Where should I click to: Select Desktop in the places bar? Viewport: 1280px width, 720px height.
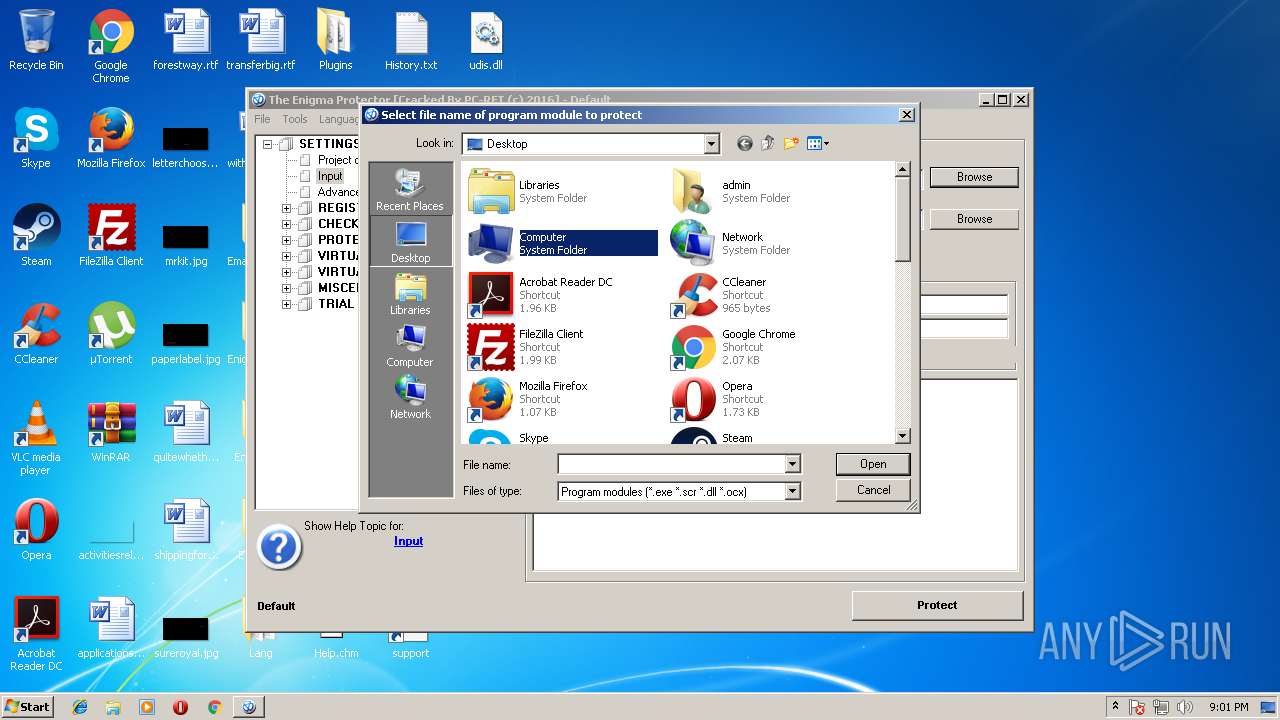410,241
